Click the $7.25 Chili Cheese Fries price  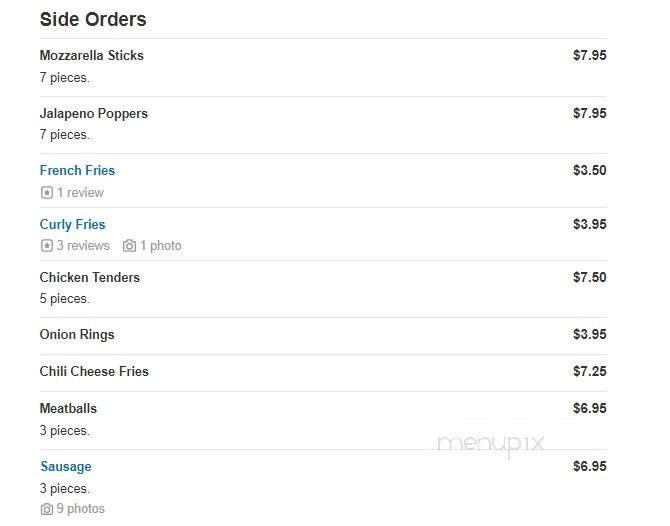pyautogui.click(x=589, y=371)
